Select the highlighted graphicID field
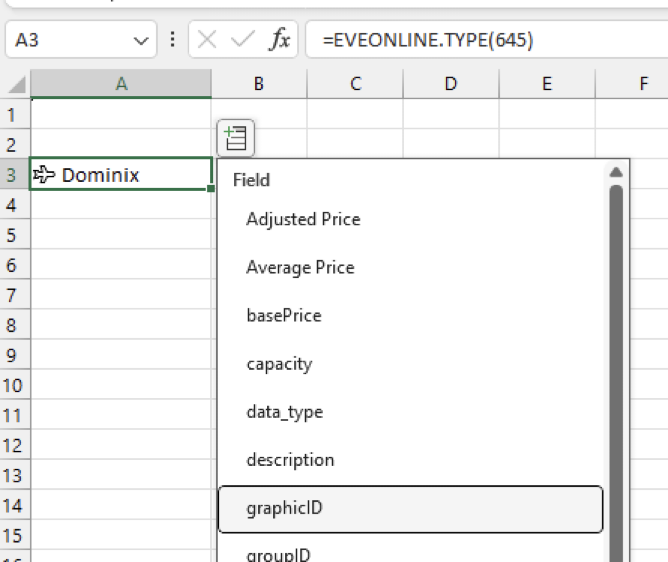The image size is (668, 562). coord(411,509)
